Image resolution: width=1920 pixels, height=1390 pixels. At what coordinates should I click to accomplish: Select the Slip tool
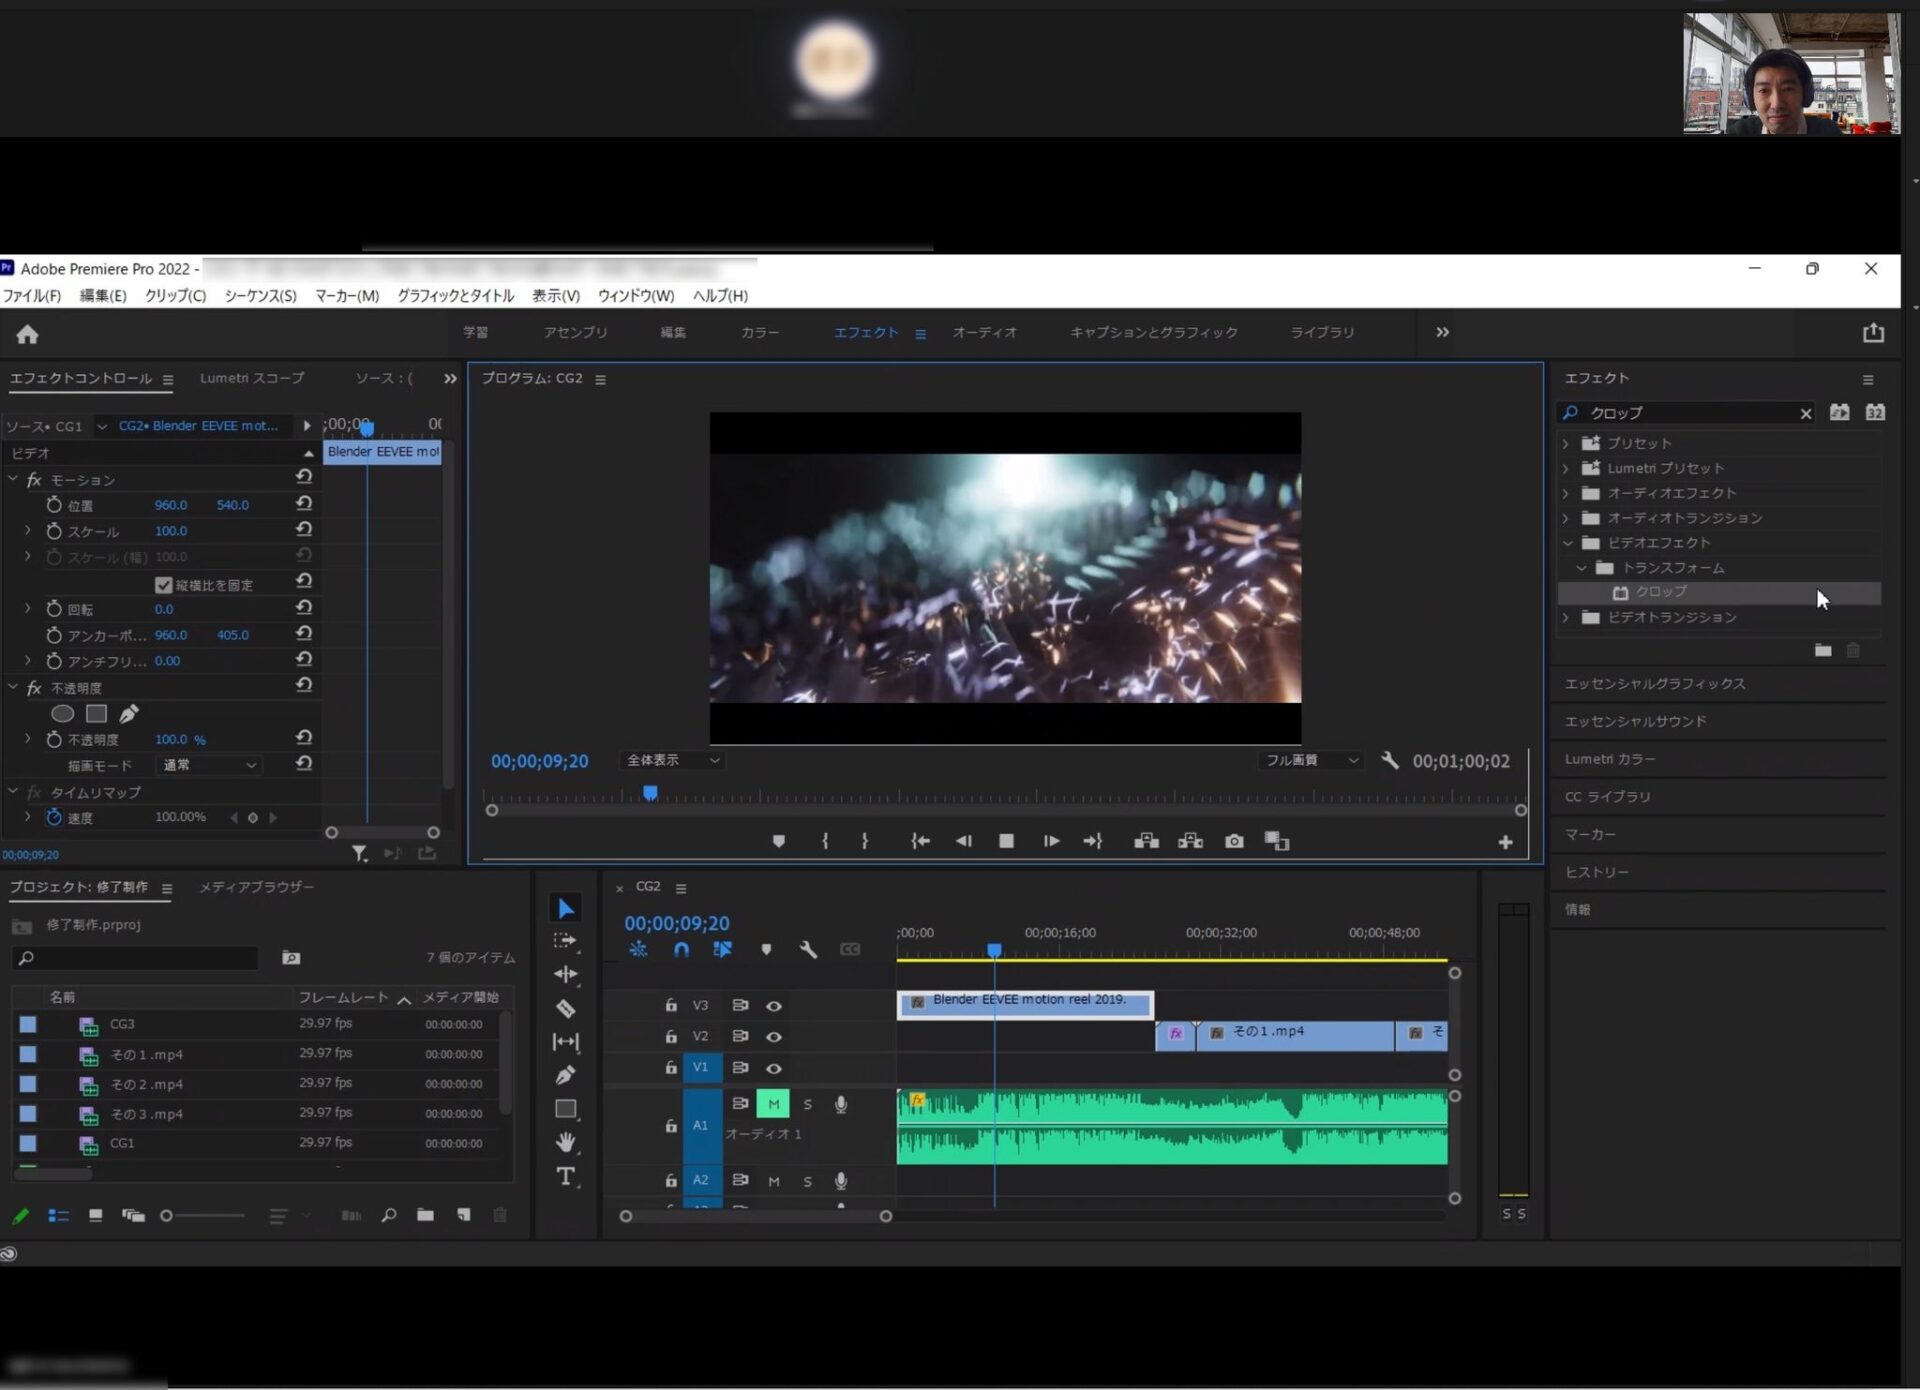coord(566,1042)
